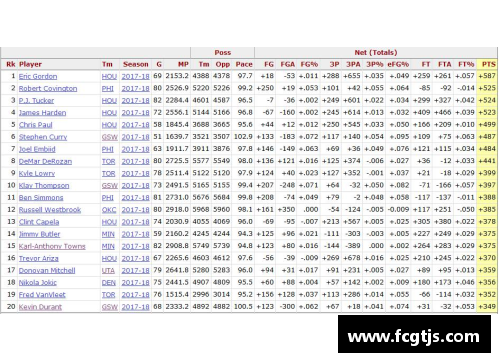Click the eFG% column header

click(398, 64)
